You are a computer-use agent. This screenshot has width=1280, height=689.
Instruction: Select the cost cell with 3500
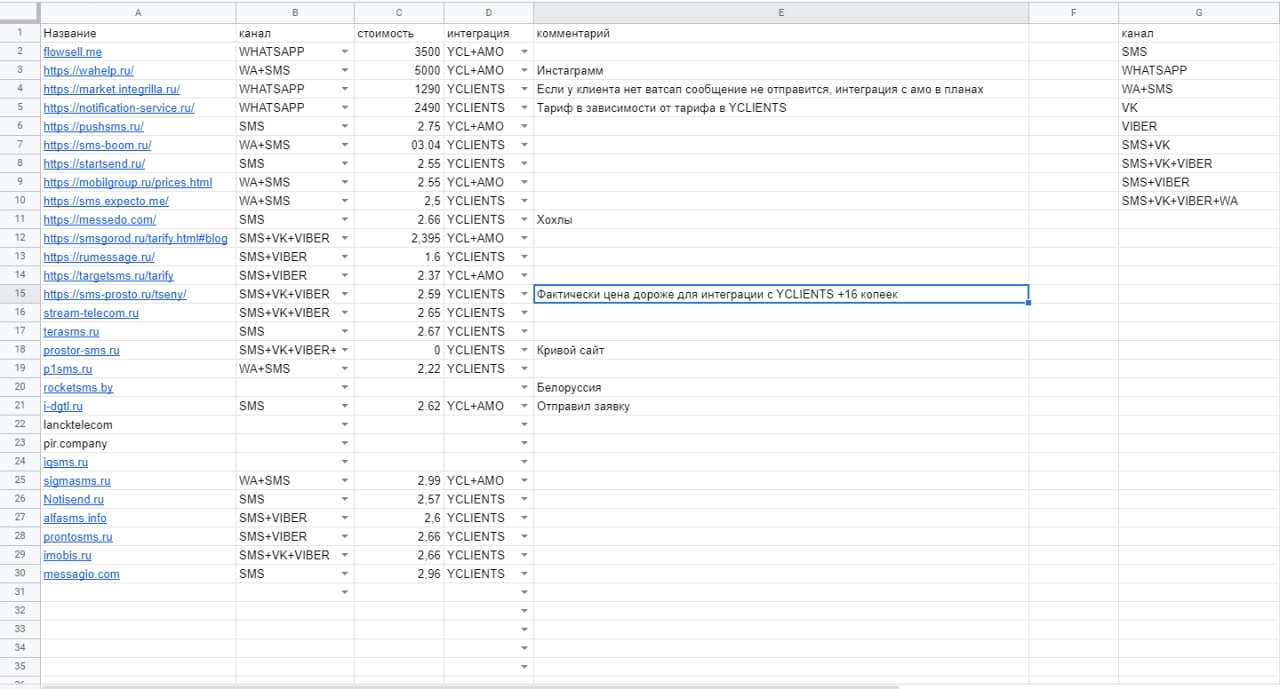[399, 52]
